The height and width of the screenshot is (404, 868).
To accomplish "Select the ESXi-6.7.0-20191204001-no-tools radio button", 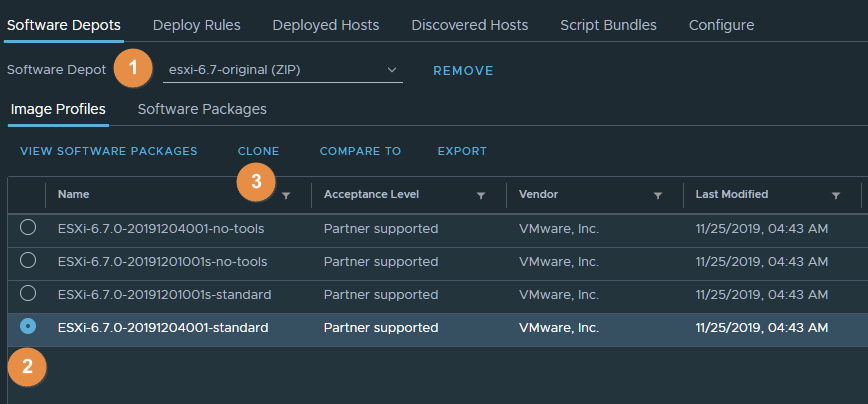I will tap(28, 228).
